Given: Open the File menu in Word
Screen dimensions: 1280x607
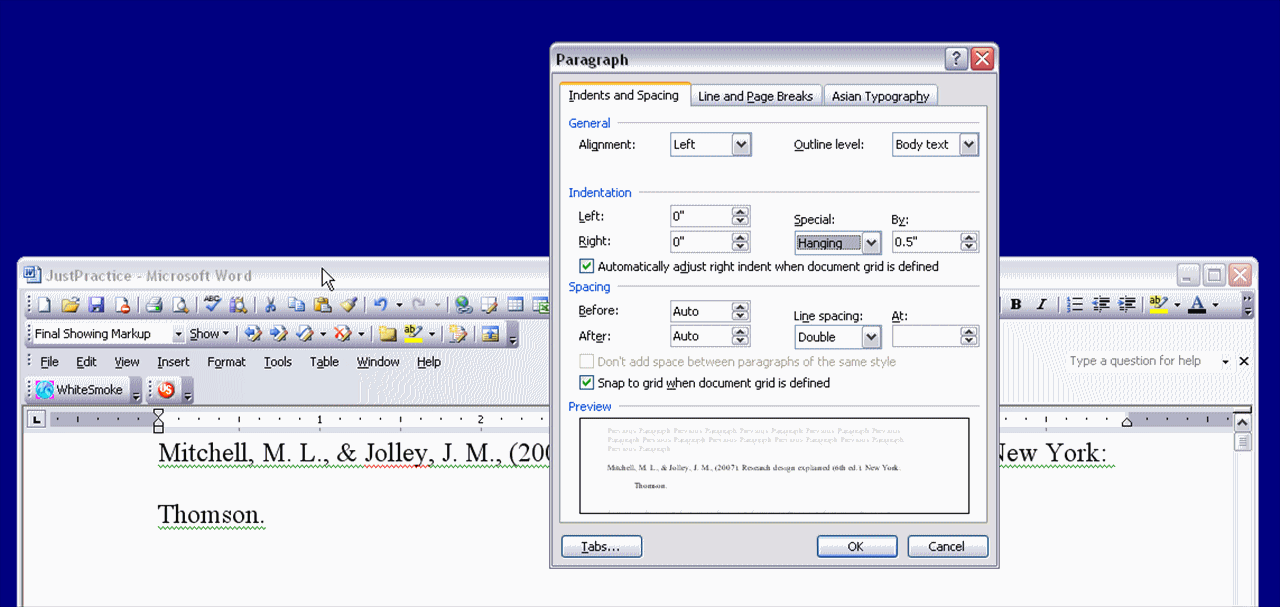Looking at the screenshot, I should pos(49,362).
